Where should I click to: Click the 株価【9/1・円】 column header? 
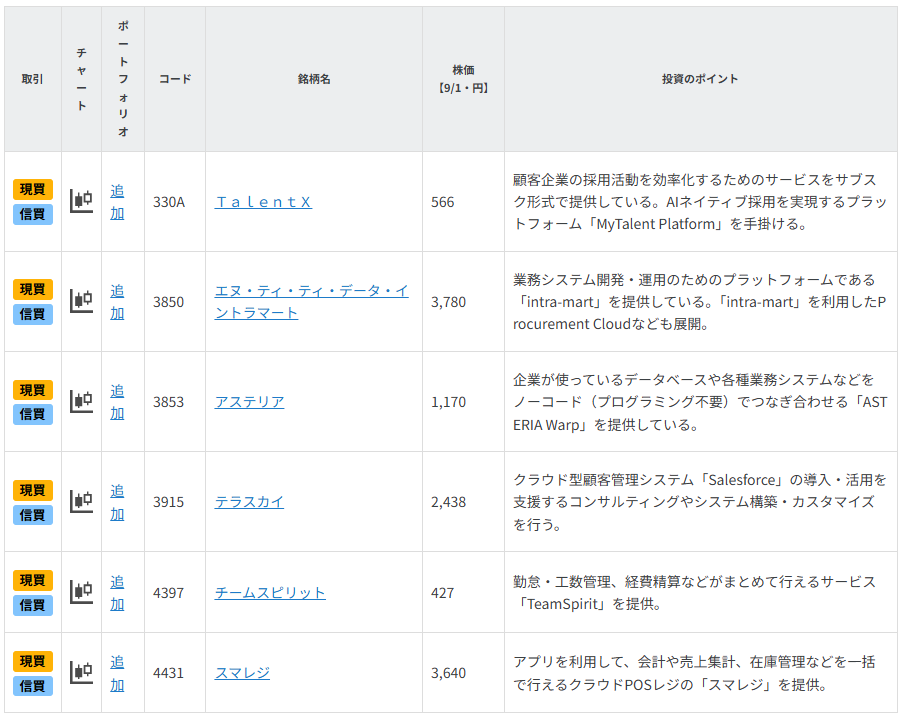click(463, 79)
